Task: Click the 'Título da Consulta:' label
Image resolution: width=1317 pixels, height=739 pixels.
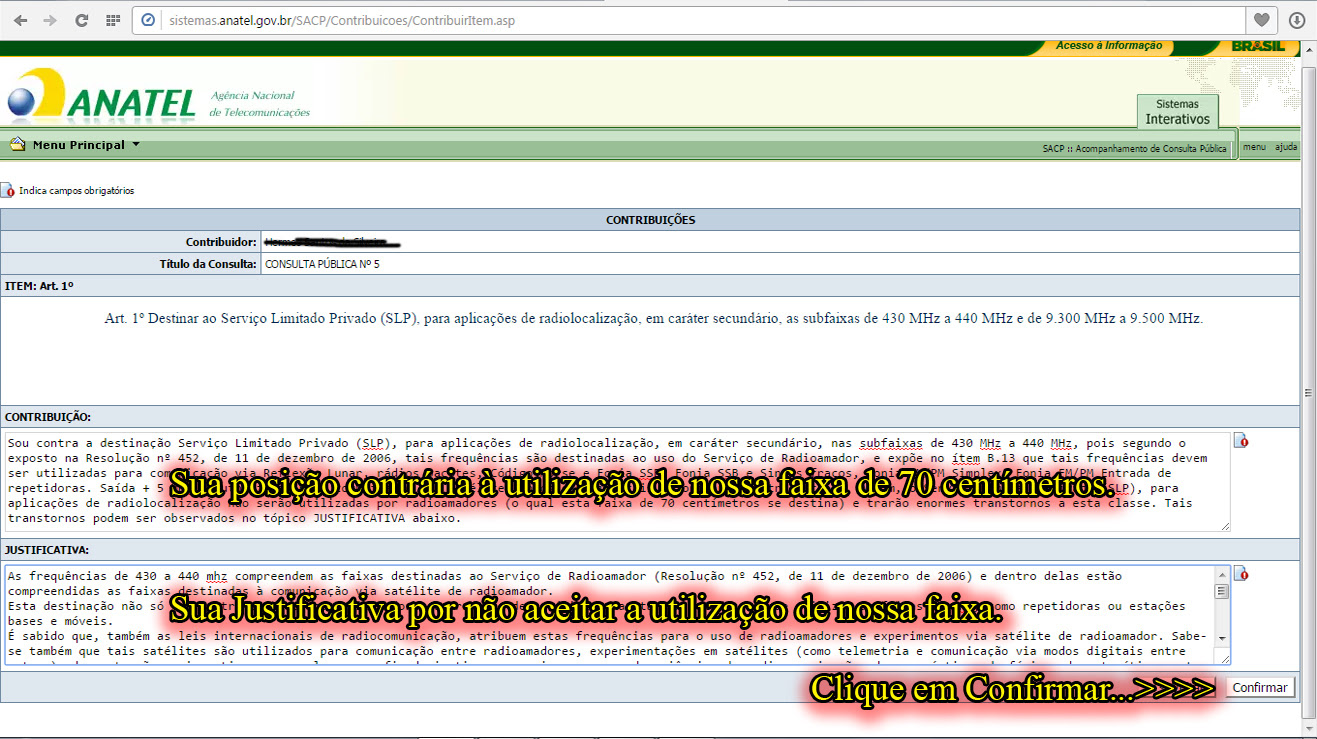Action: [208, 264]
